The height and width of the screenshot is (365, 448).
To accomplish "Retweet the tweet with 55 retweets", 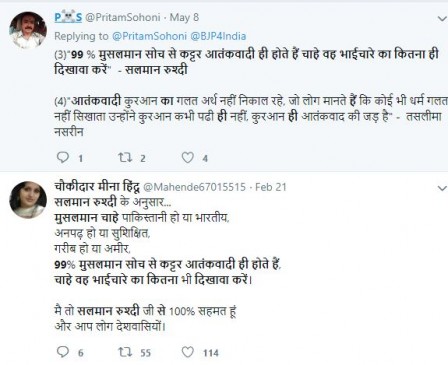I will (125, 352).
